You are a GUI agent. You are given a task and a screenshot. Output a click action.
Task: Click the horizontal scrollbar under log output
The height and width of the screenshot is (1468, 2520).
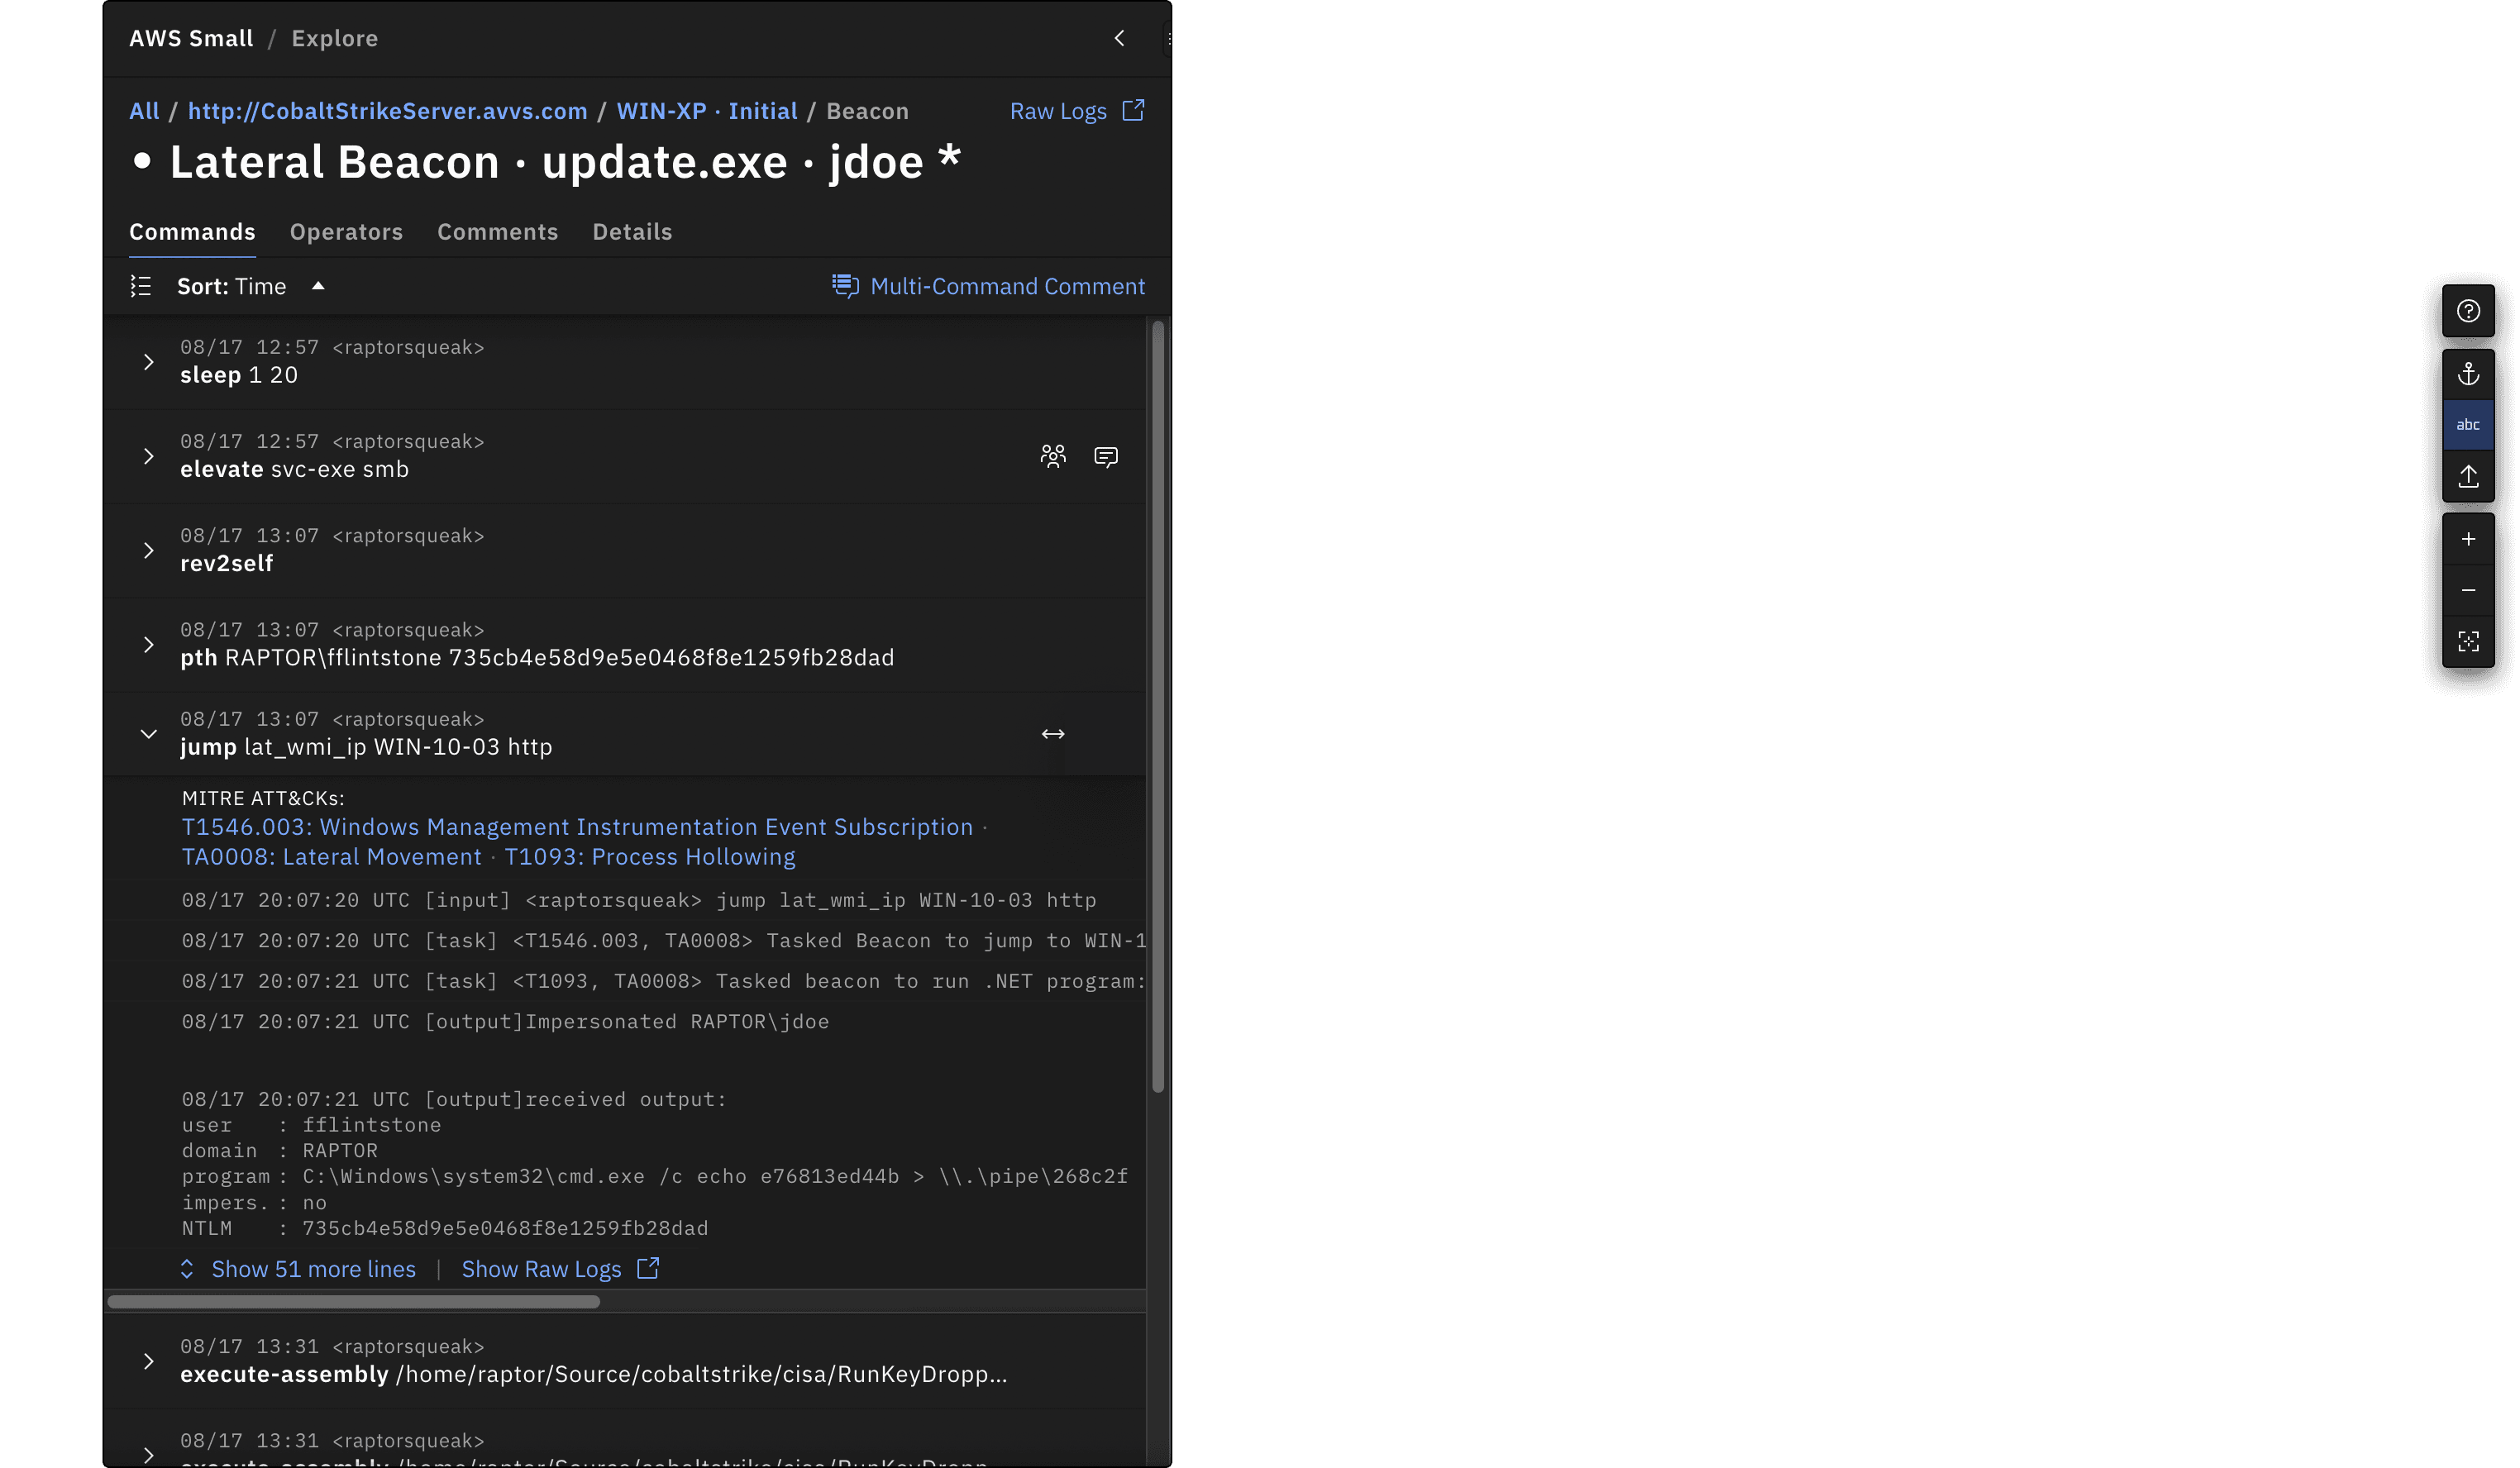[353, 1302]
